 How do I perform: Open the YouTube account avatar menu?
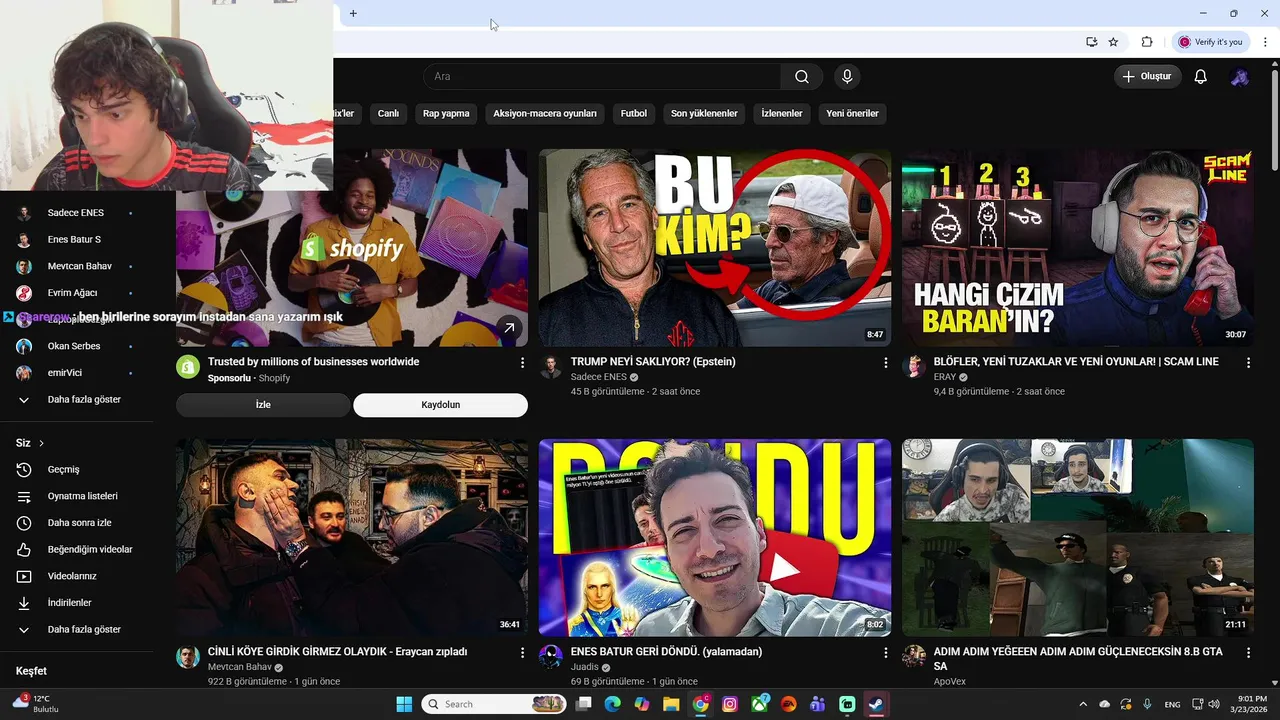pos(1240,77)
